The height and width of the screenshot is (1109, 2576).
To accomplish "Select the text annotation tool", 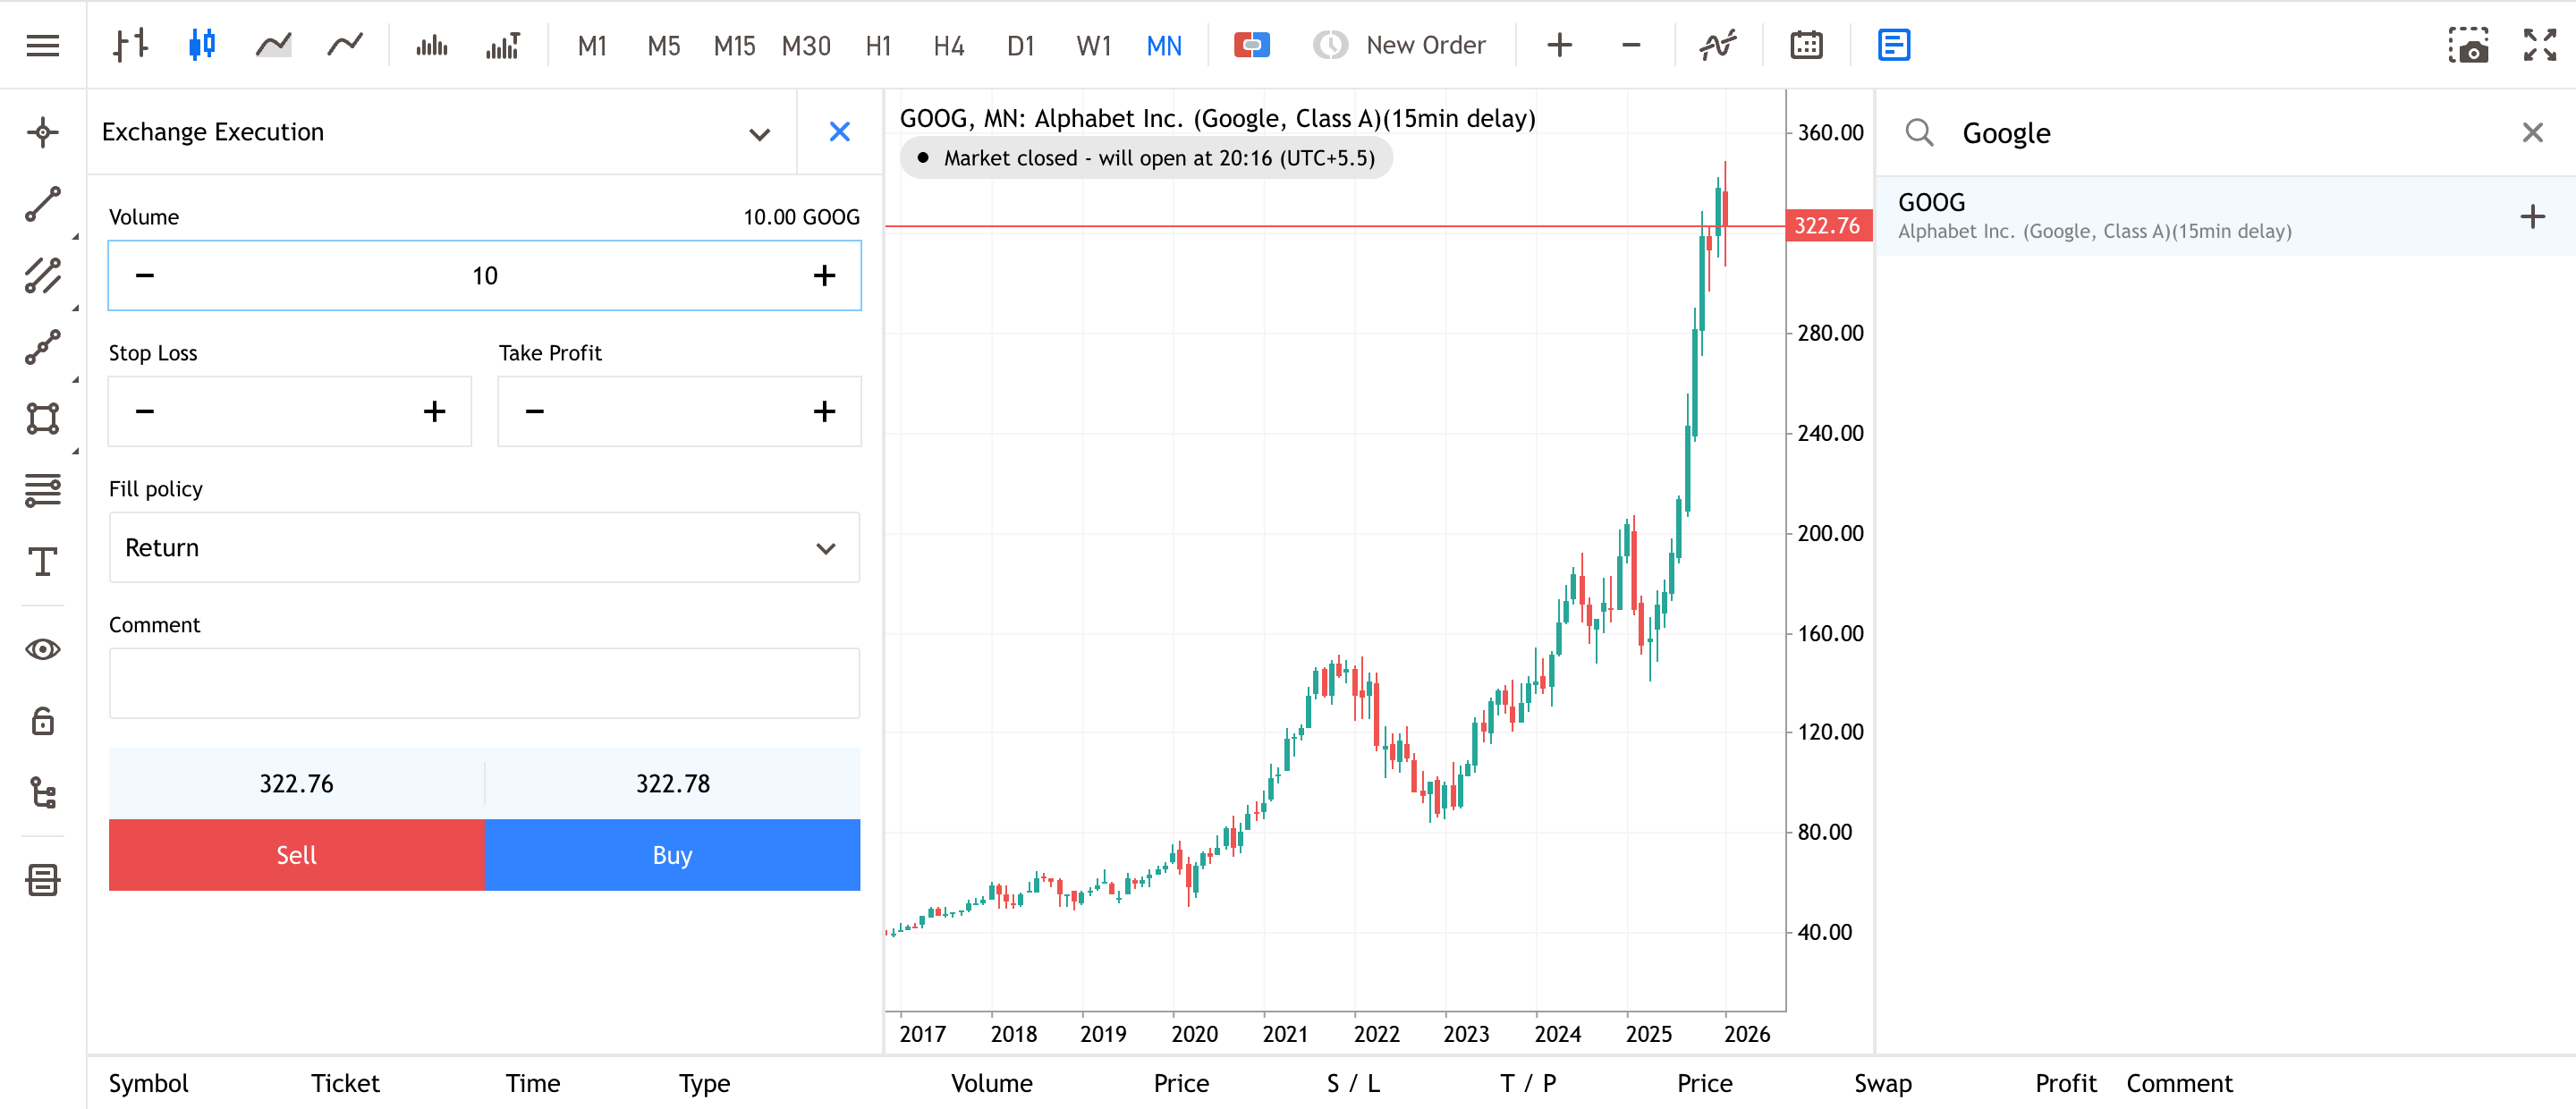I will (42, 562).
